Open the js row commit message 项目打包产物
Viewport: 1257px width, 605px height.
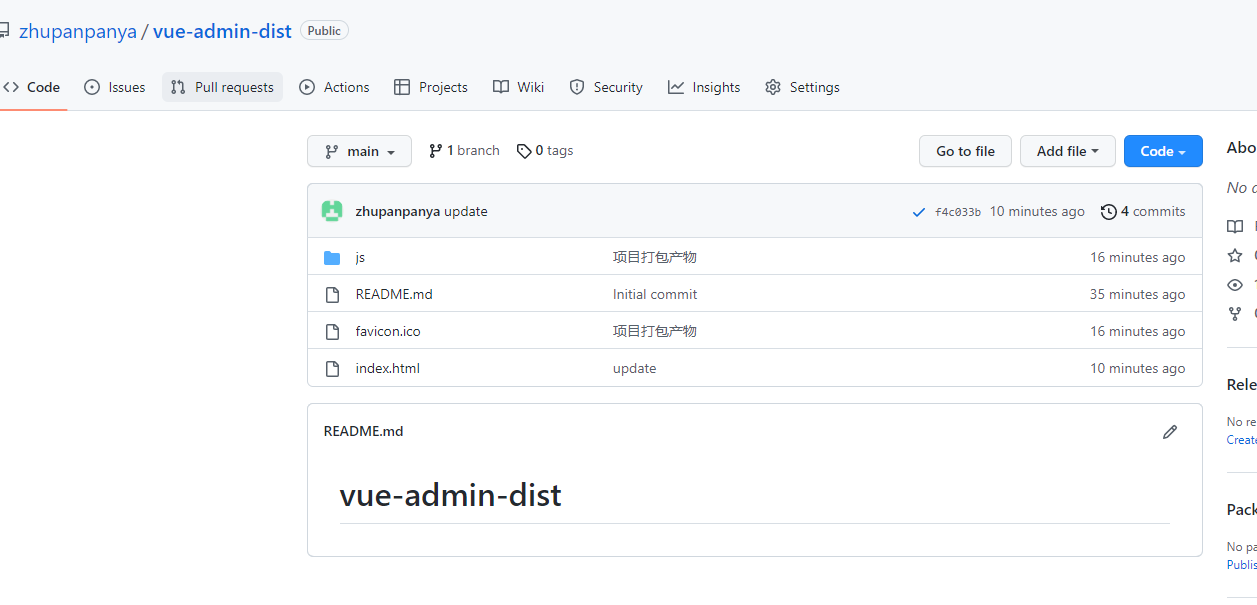click(655, 257)
